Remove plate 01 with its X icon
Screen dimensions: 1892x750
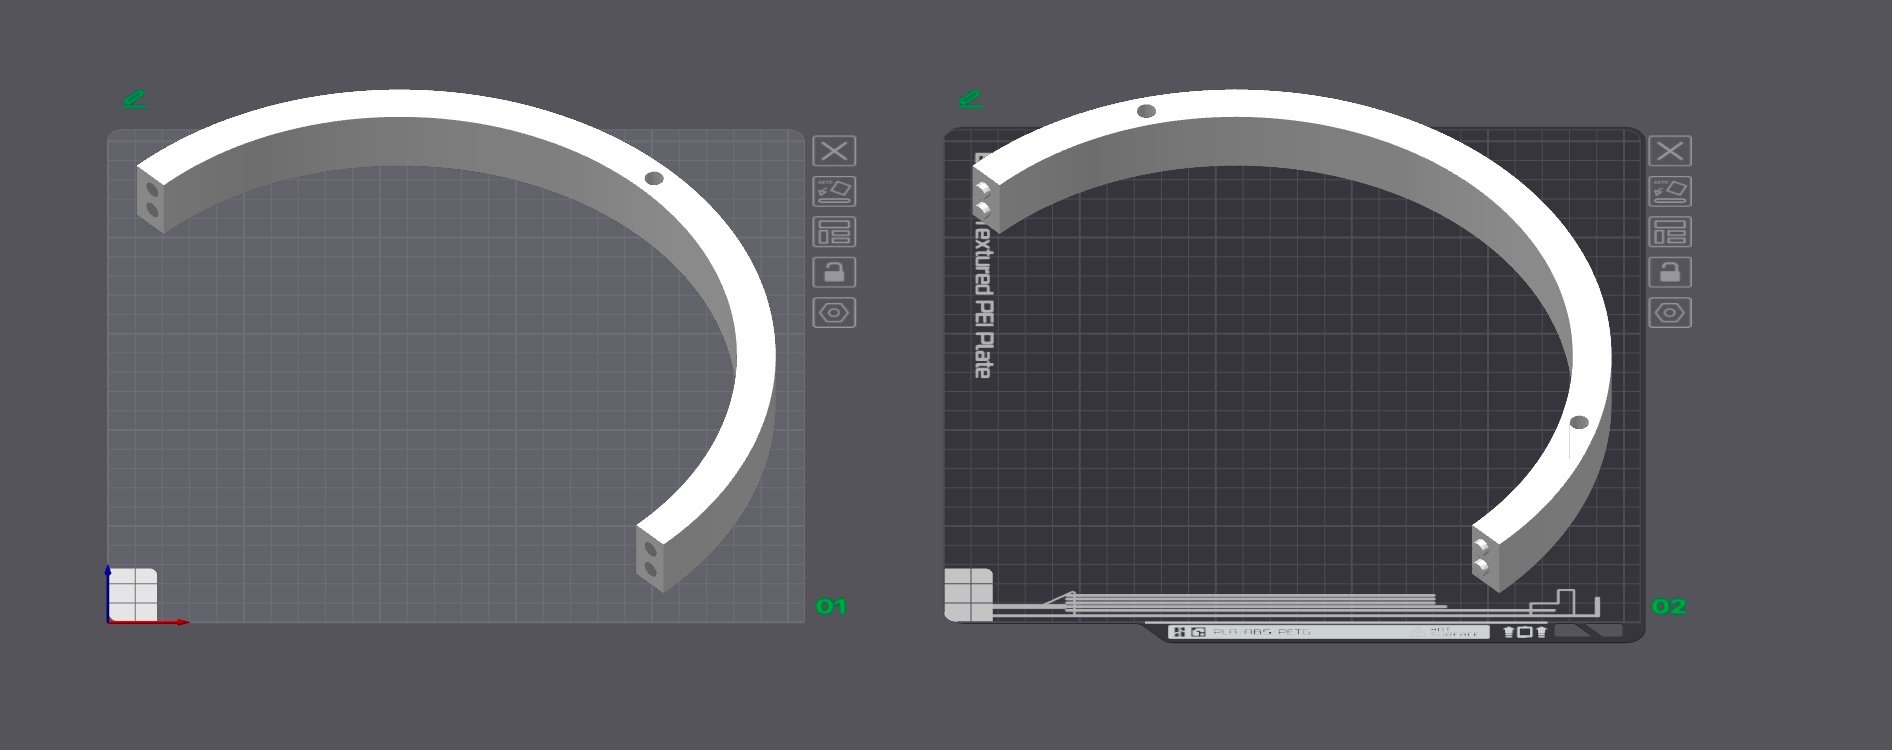pos(834,151)
